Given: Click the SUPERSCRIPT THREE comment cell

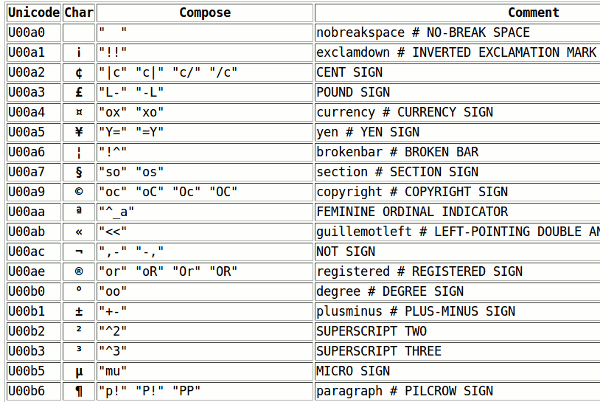Looking at the screenshot, I should coord(458,351).
